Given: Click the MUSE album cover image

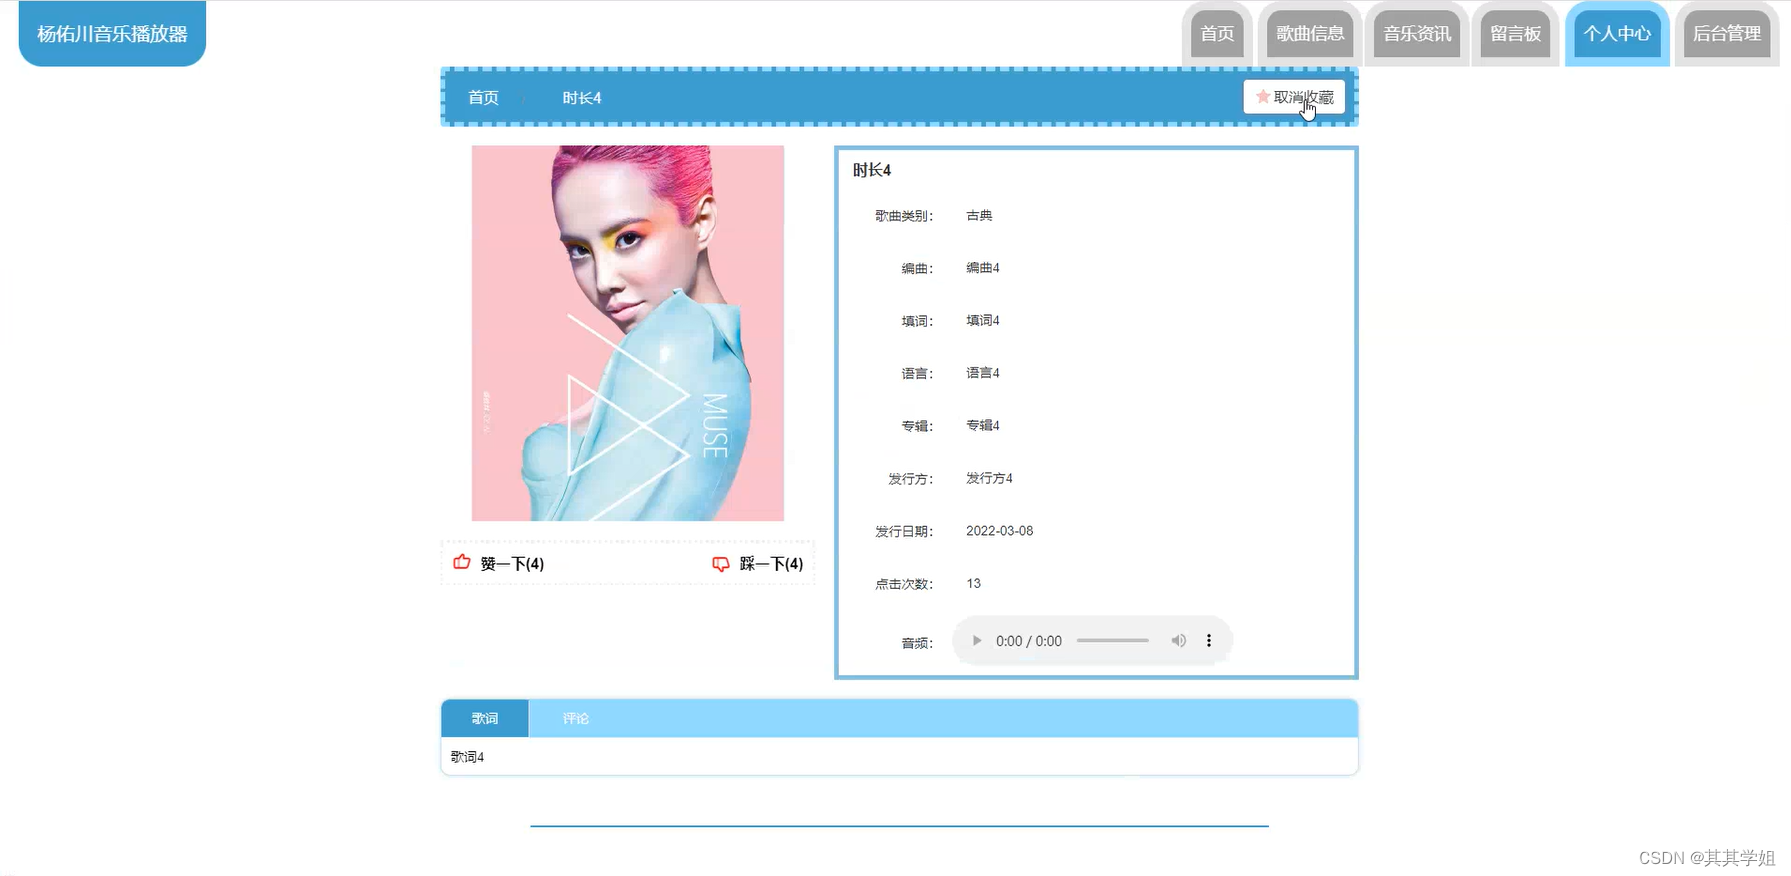Looking at the screenshot, I should pos(628,333).
